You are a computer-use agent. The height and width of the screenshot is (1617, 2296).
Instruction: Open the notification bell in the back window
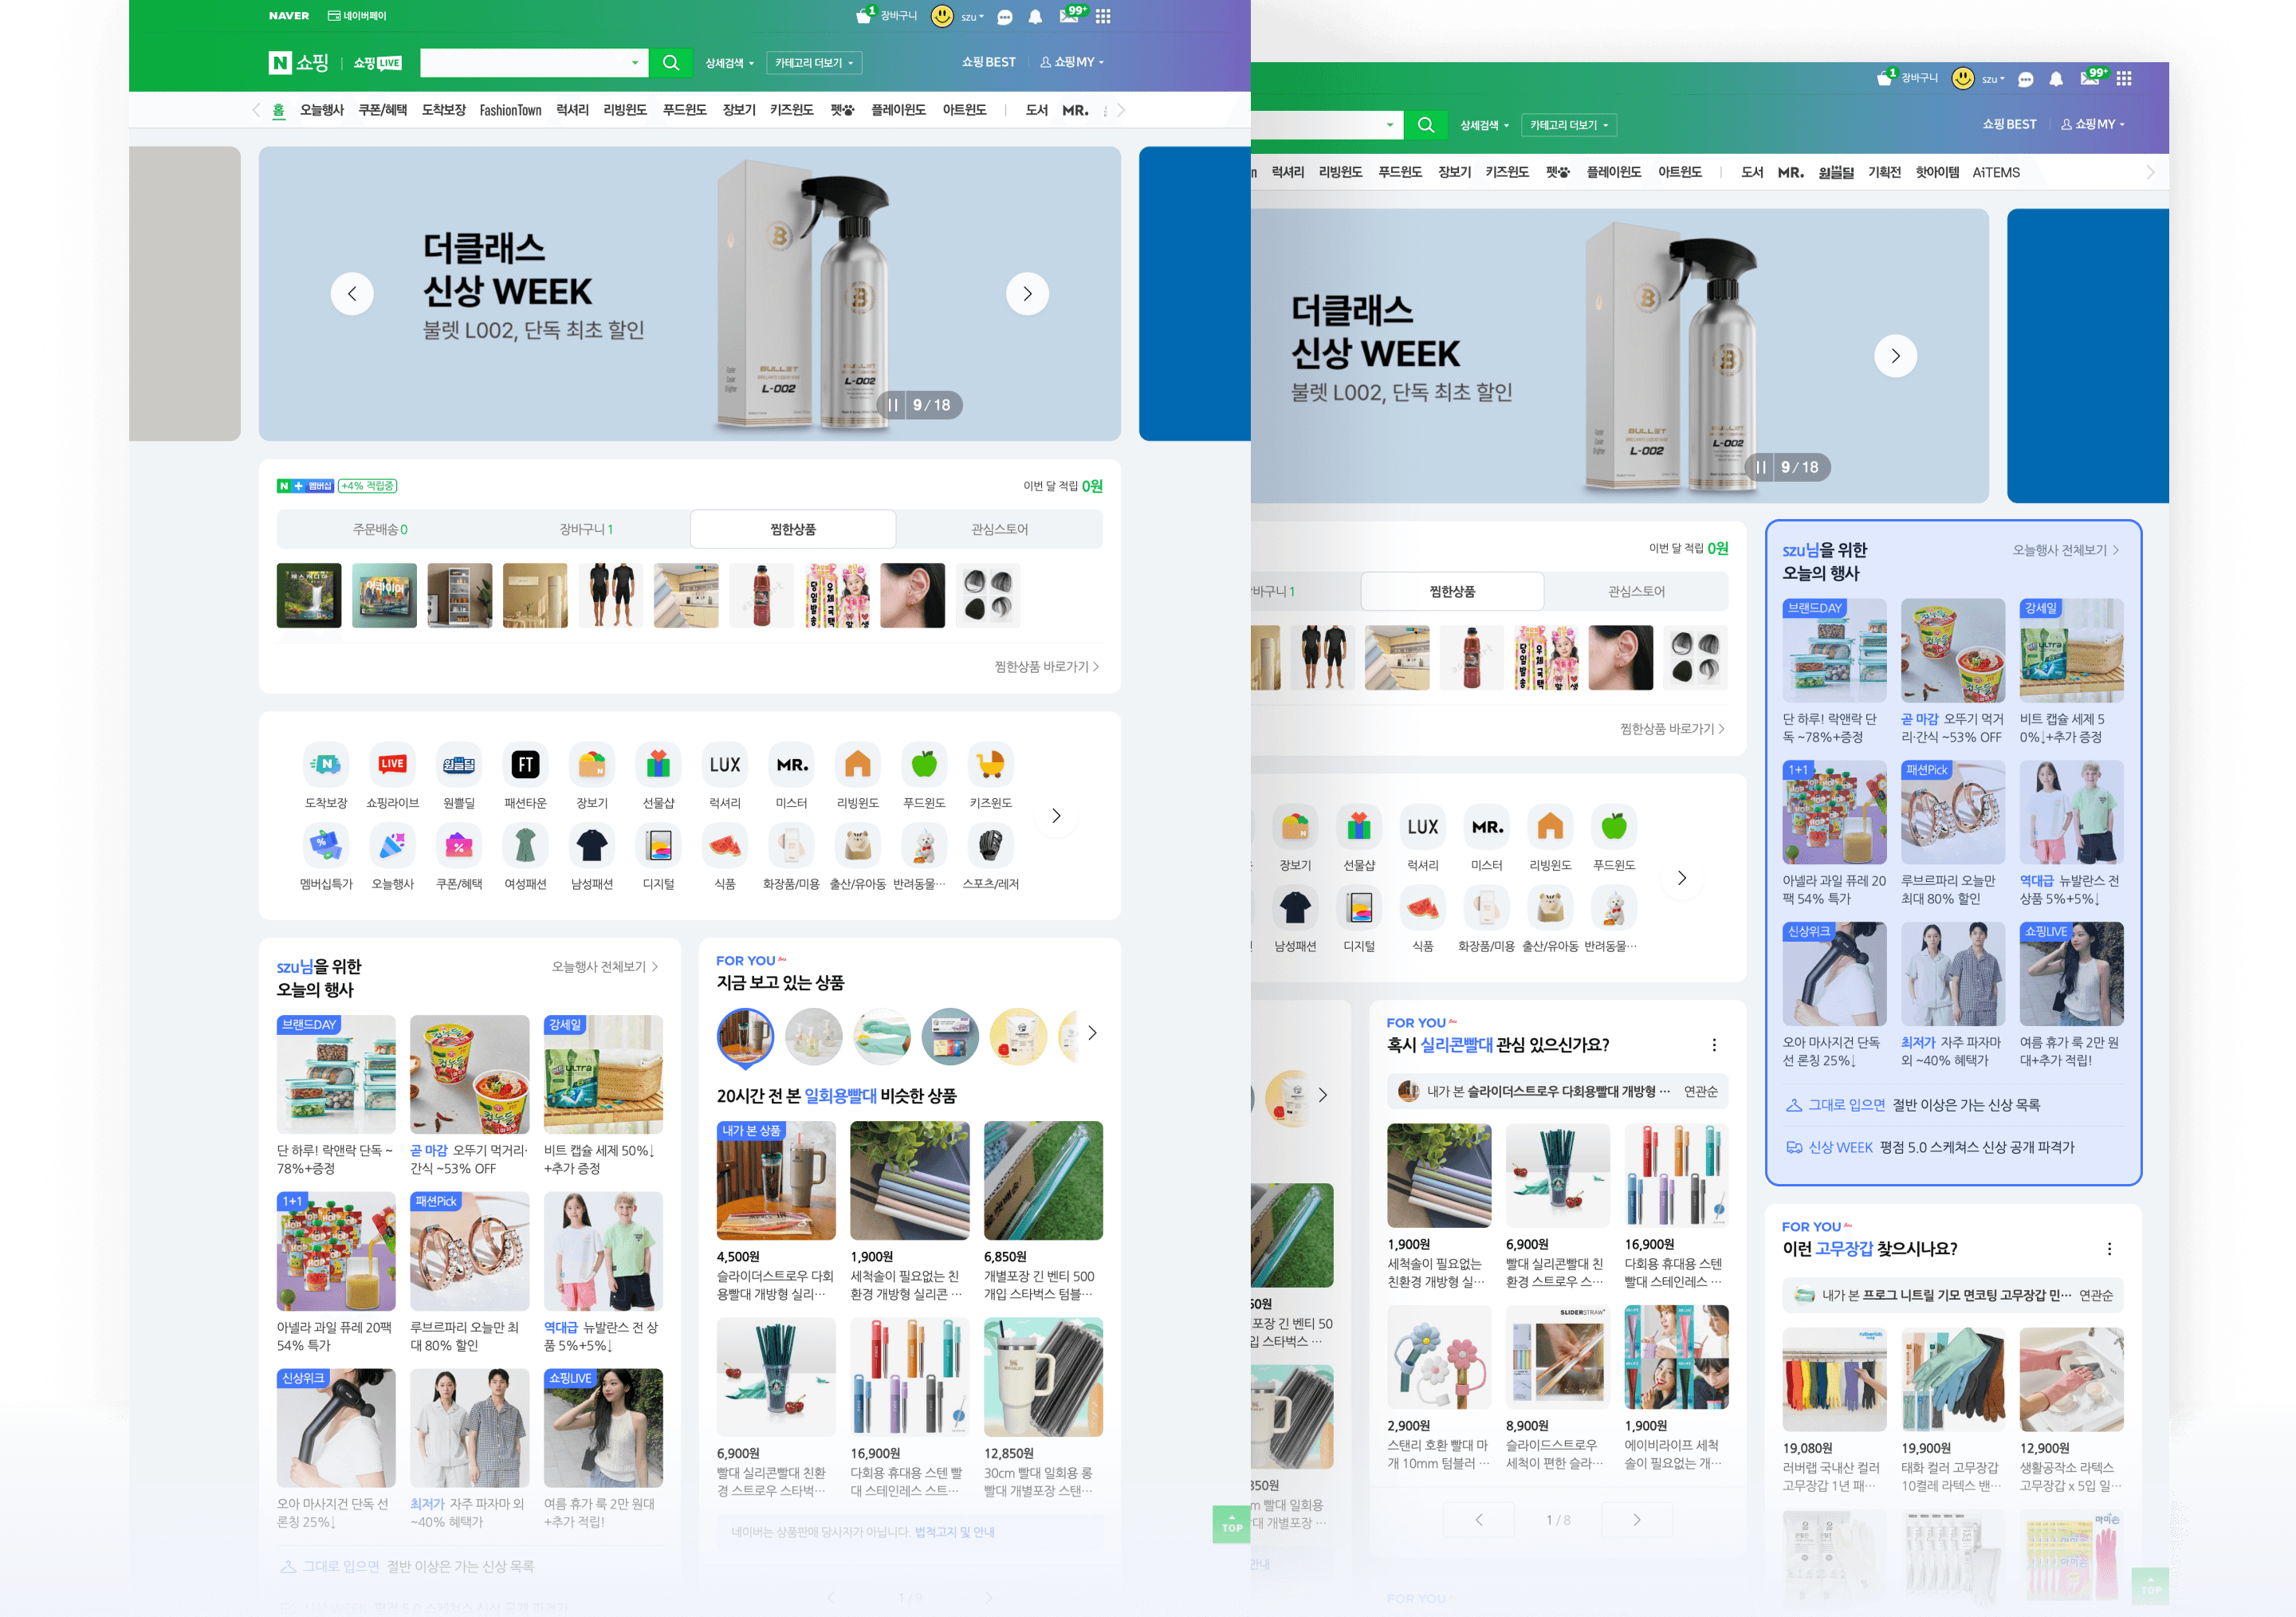coord(2056,79)
